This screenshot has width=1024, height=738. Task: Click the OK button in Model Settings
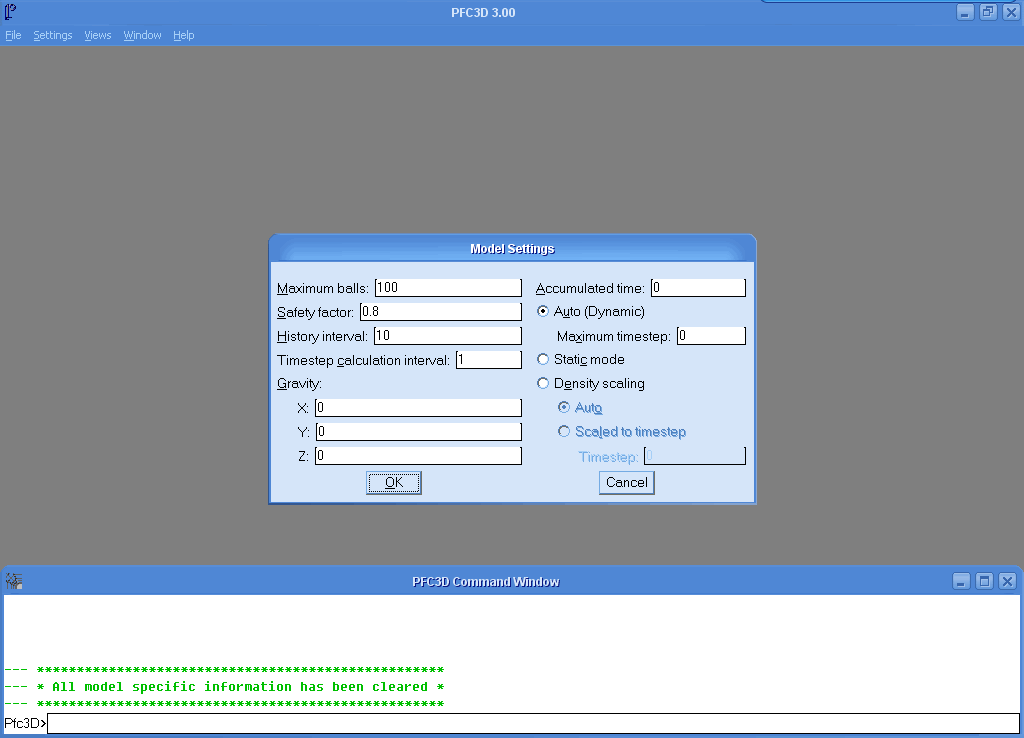(x=394, y=483)
